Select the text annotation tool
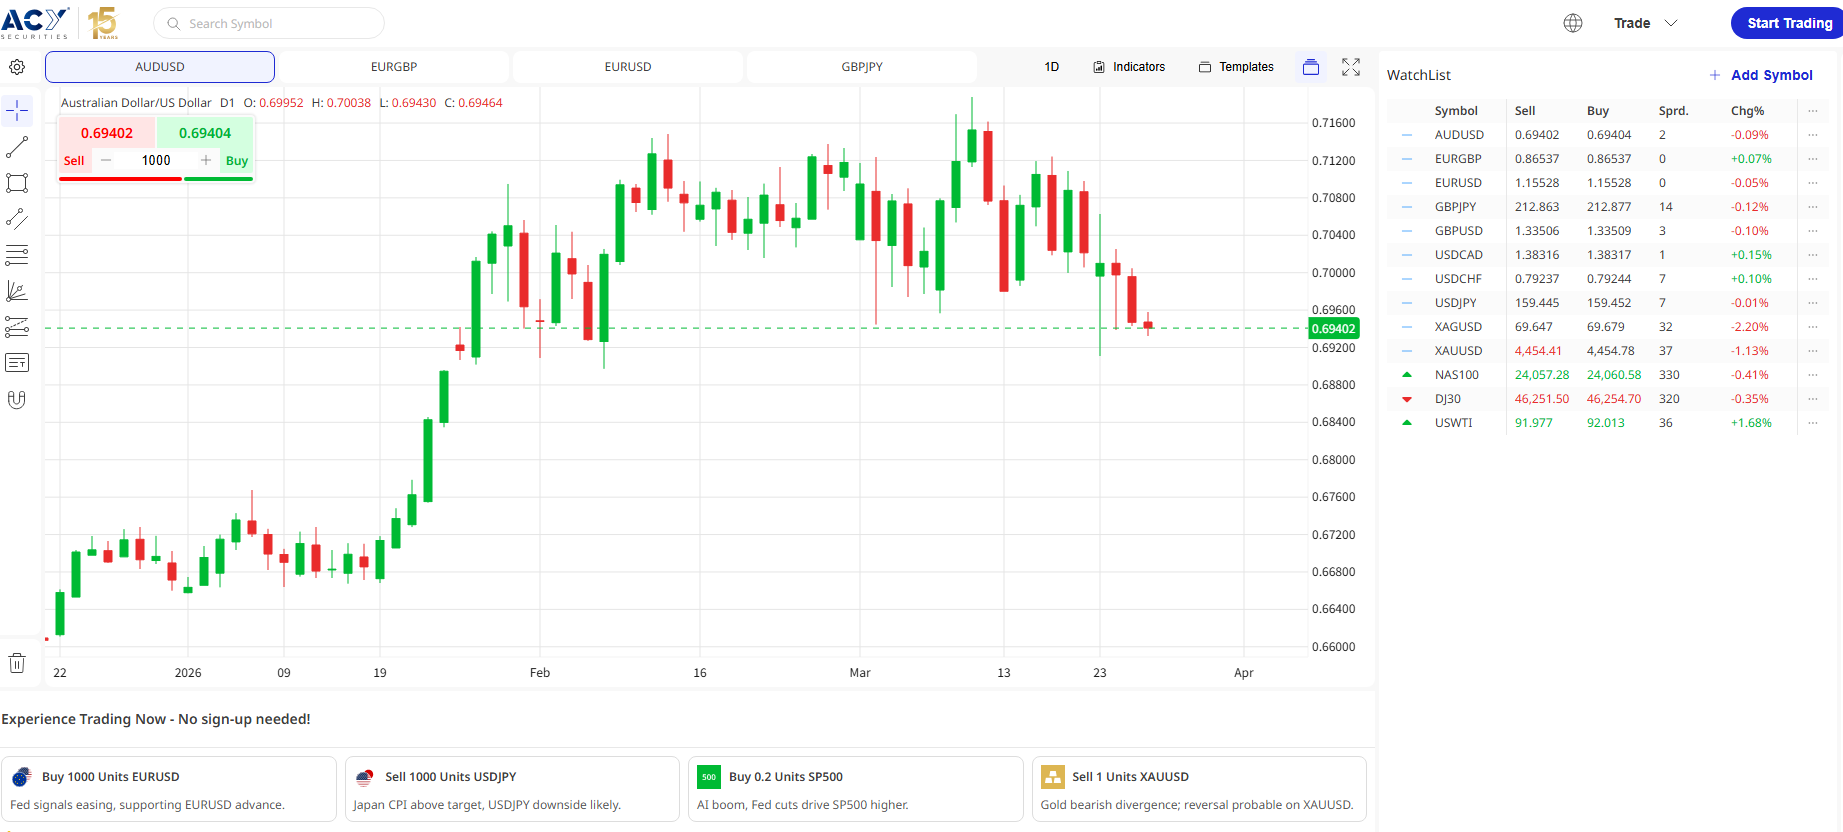1843x832 pixels. pos(17,363)
